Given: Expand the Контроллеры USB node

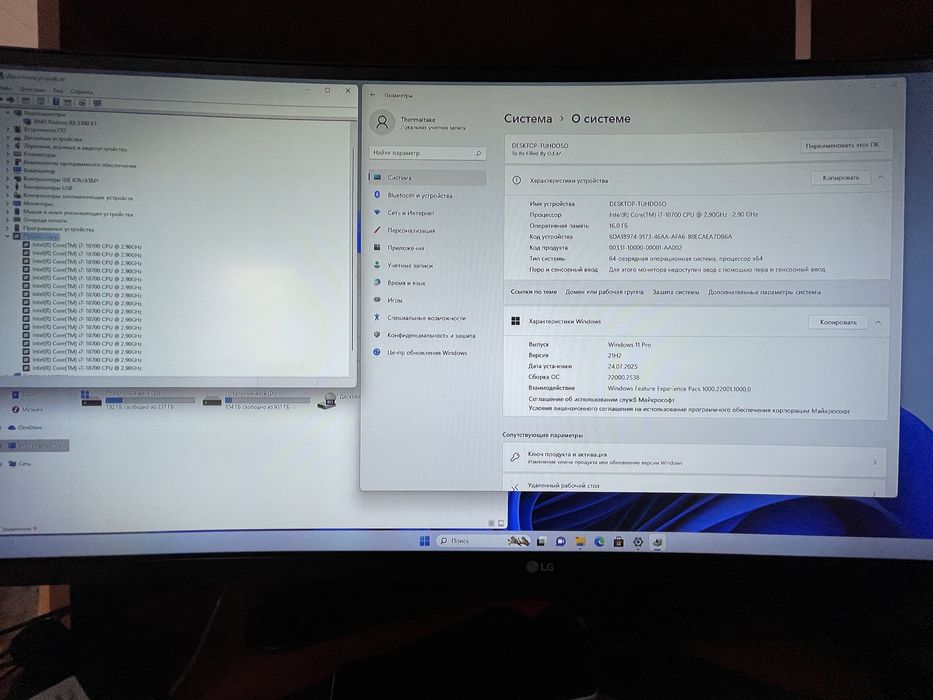Looking at the screenshot, I should point(8,187).
